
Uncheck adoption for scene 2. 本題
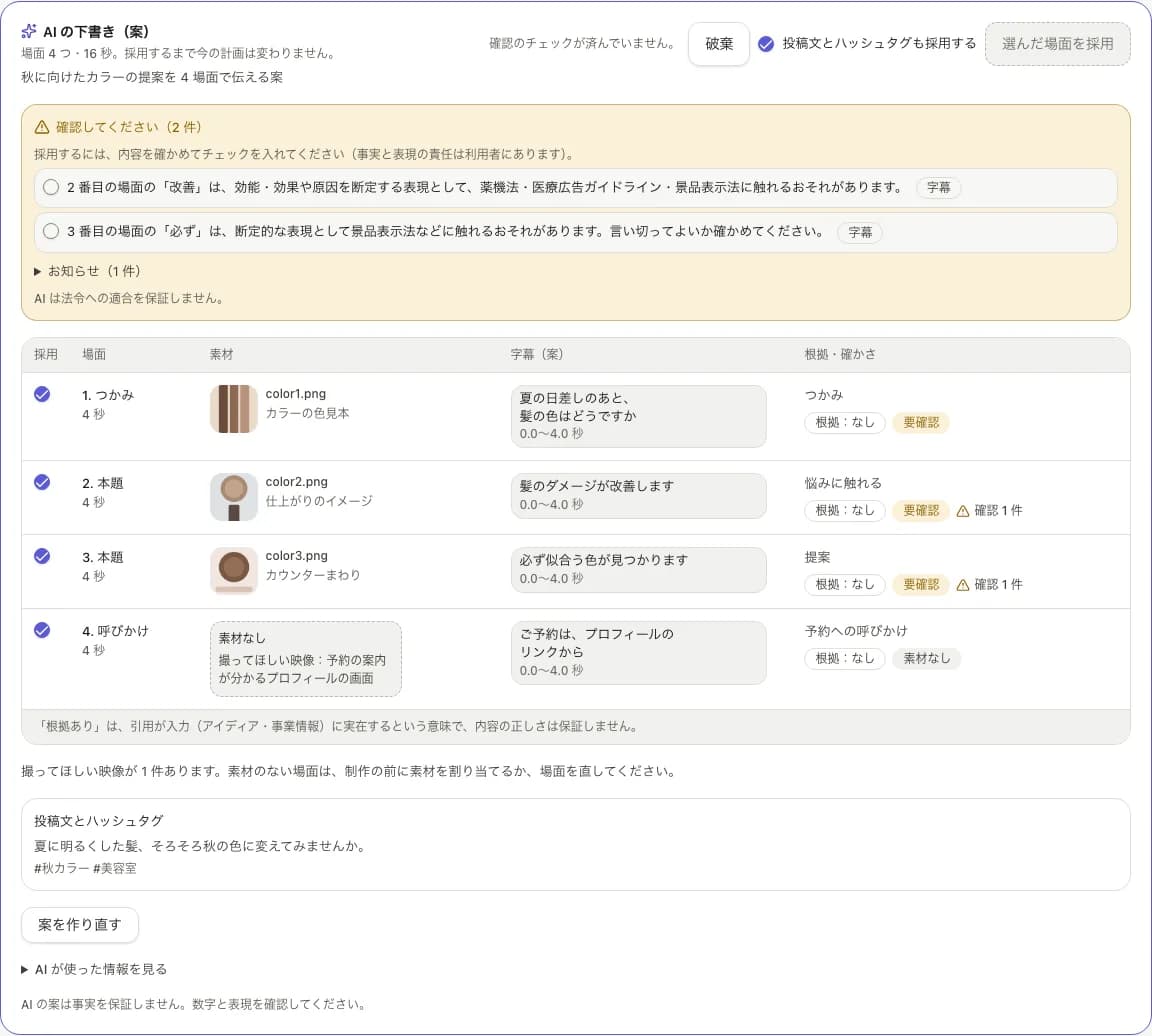[x=43, y=483]
